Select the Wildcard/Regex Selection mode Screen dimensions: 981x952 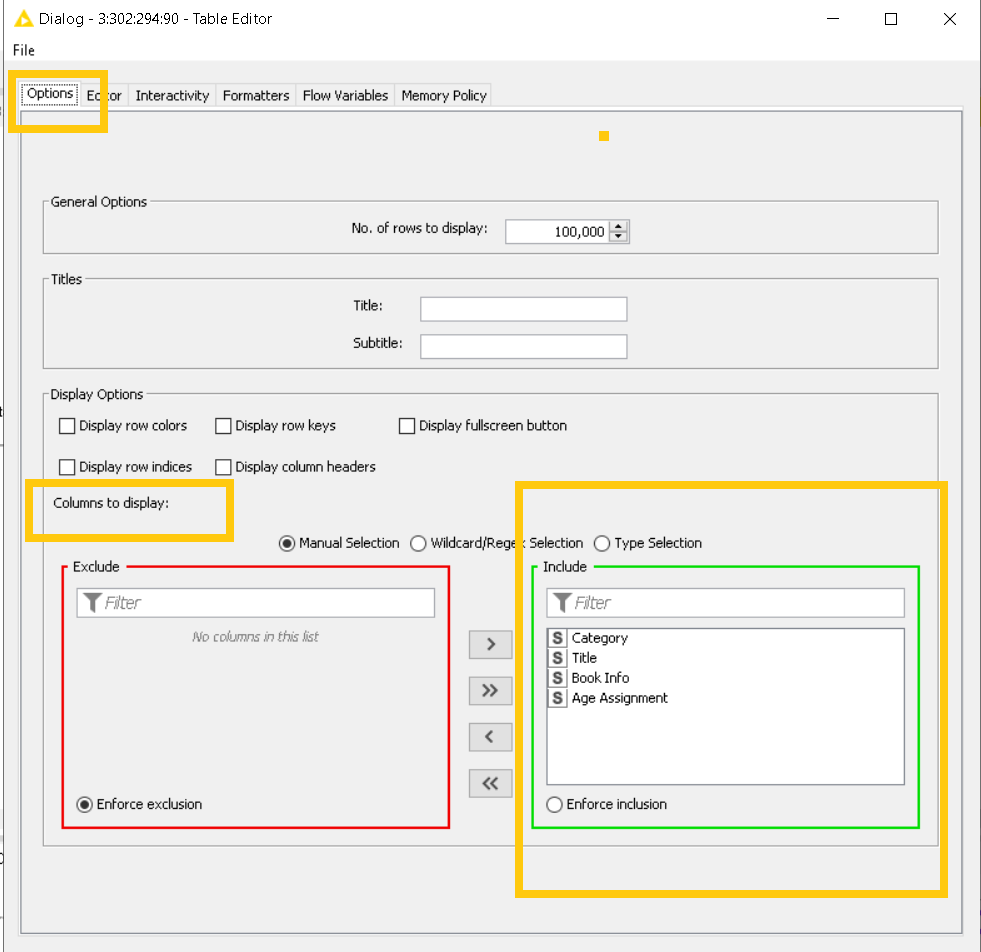pyautogui.click(x=418, y=543)
